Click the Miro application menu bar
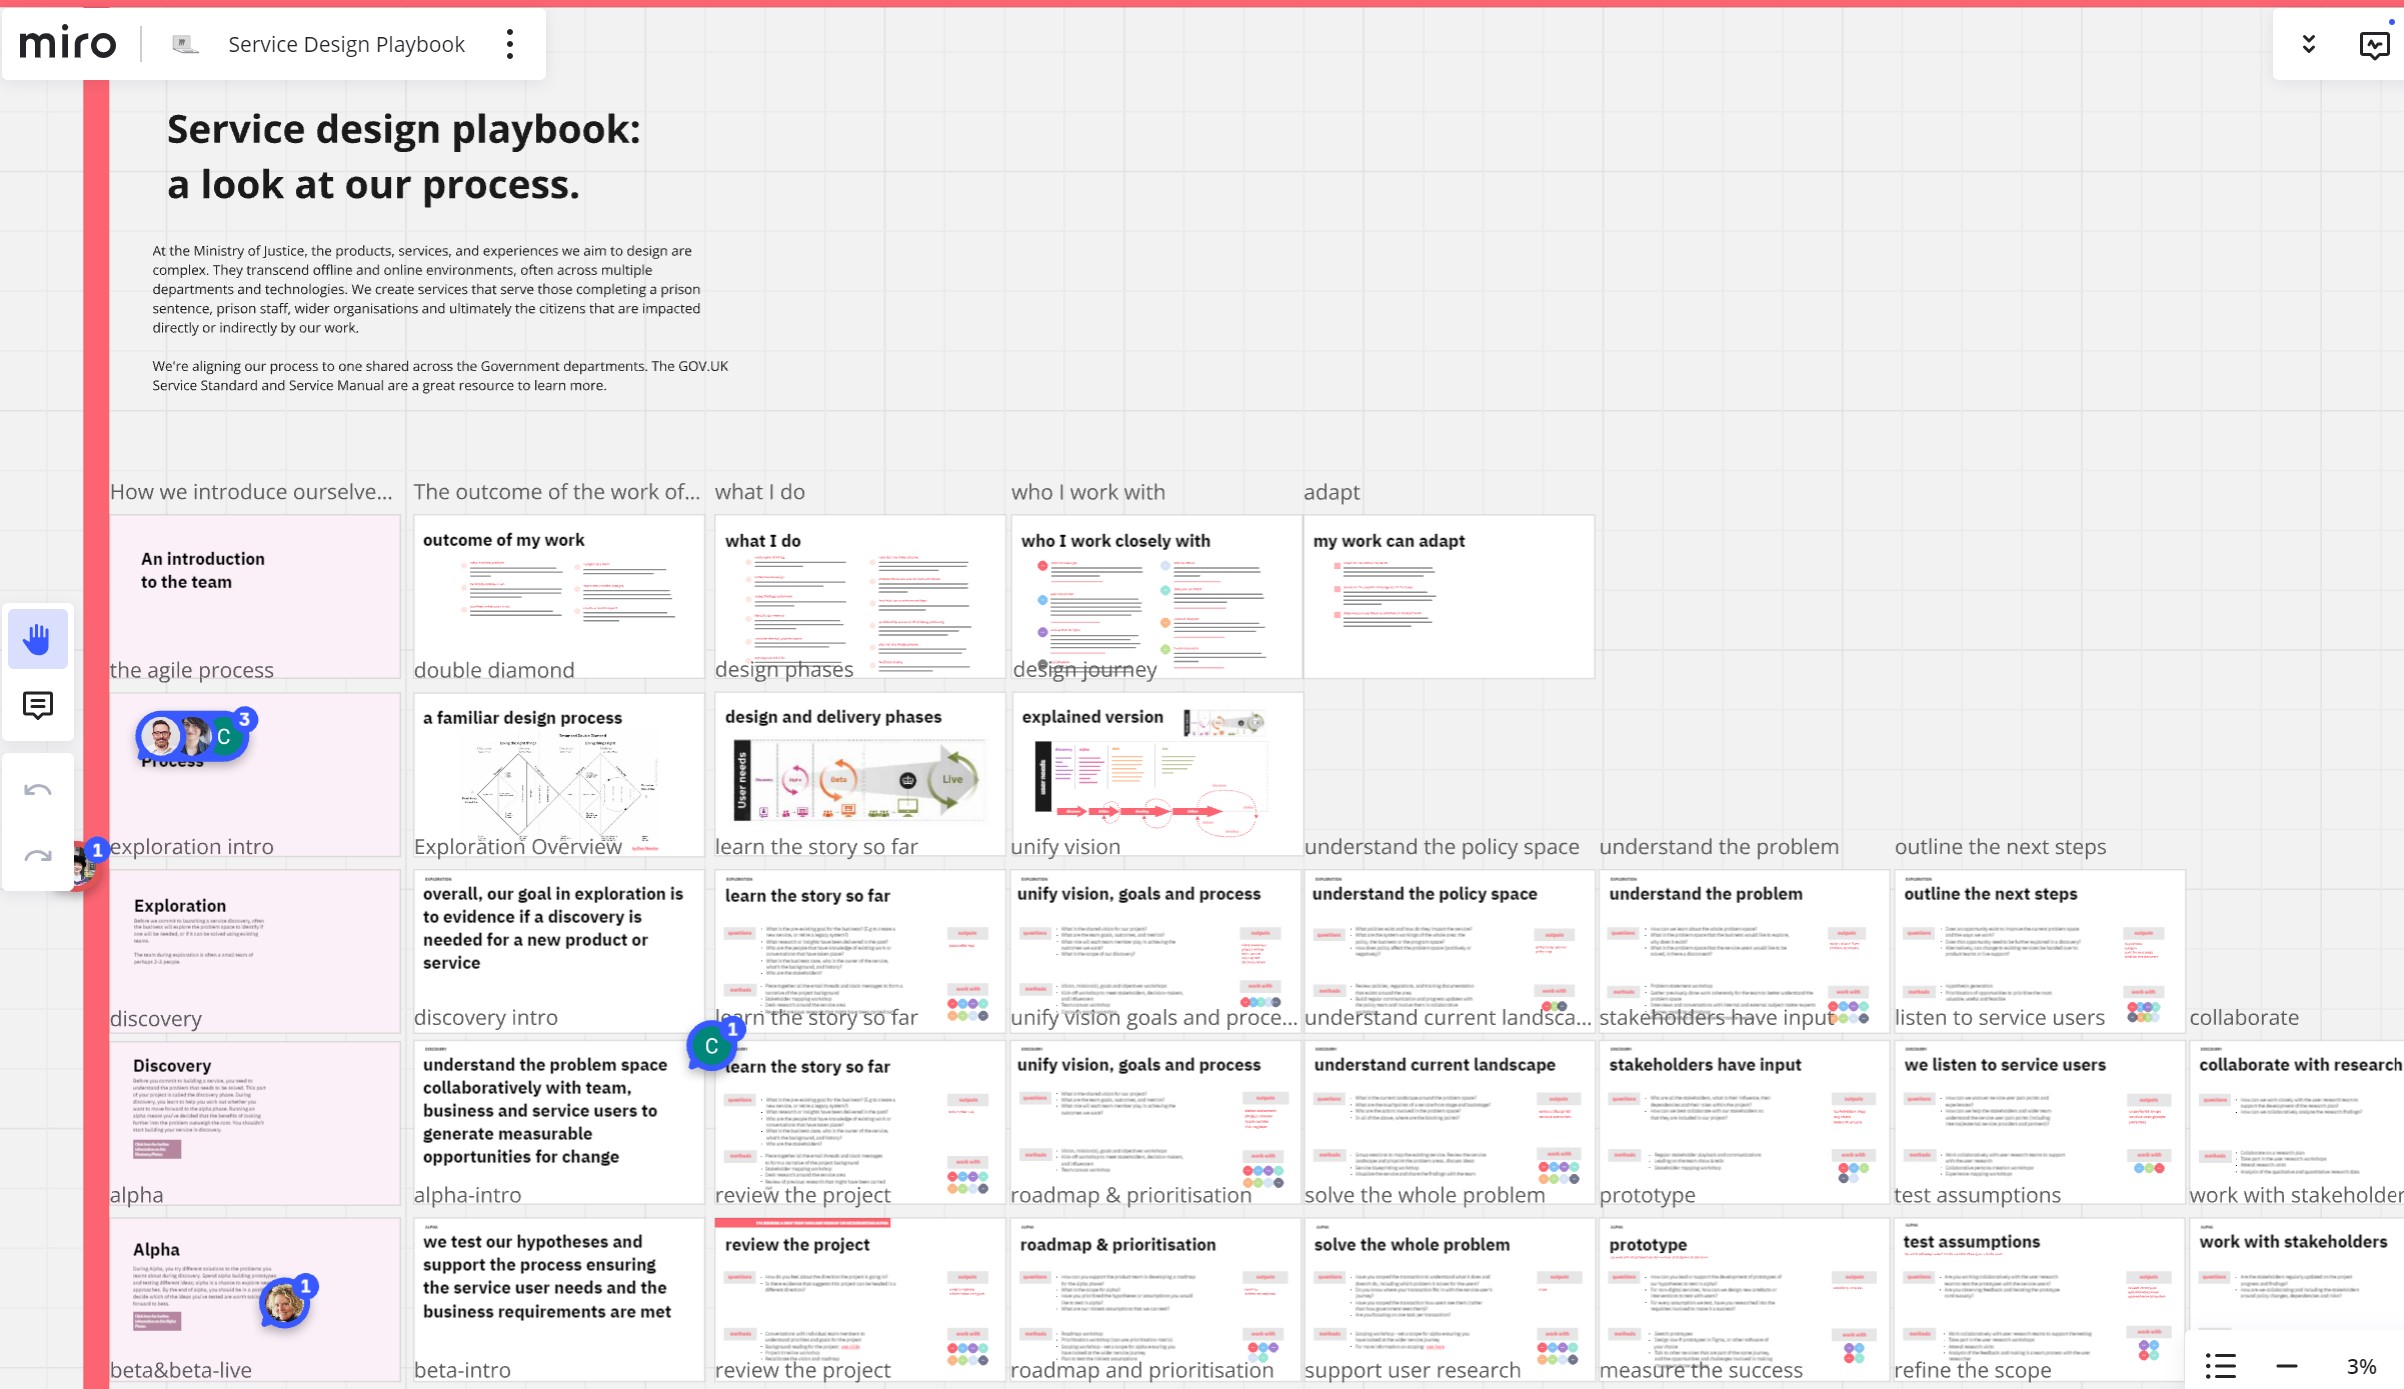 click(x=68, y=43)
